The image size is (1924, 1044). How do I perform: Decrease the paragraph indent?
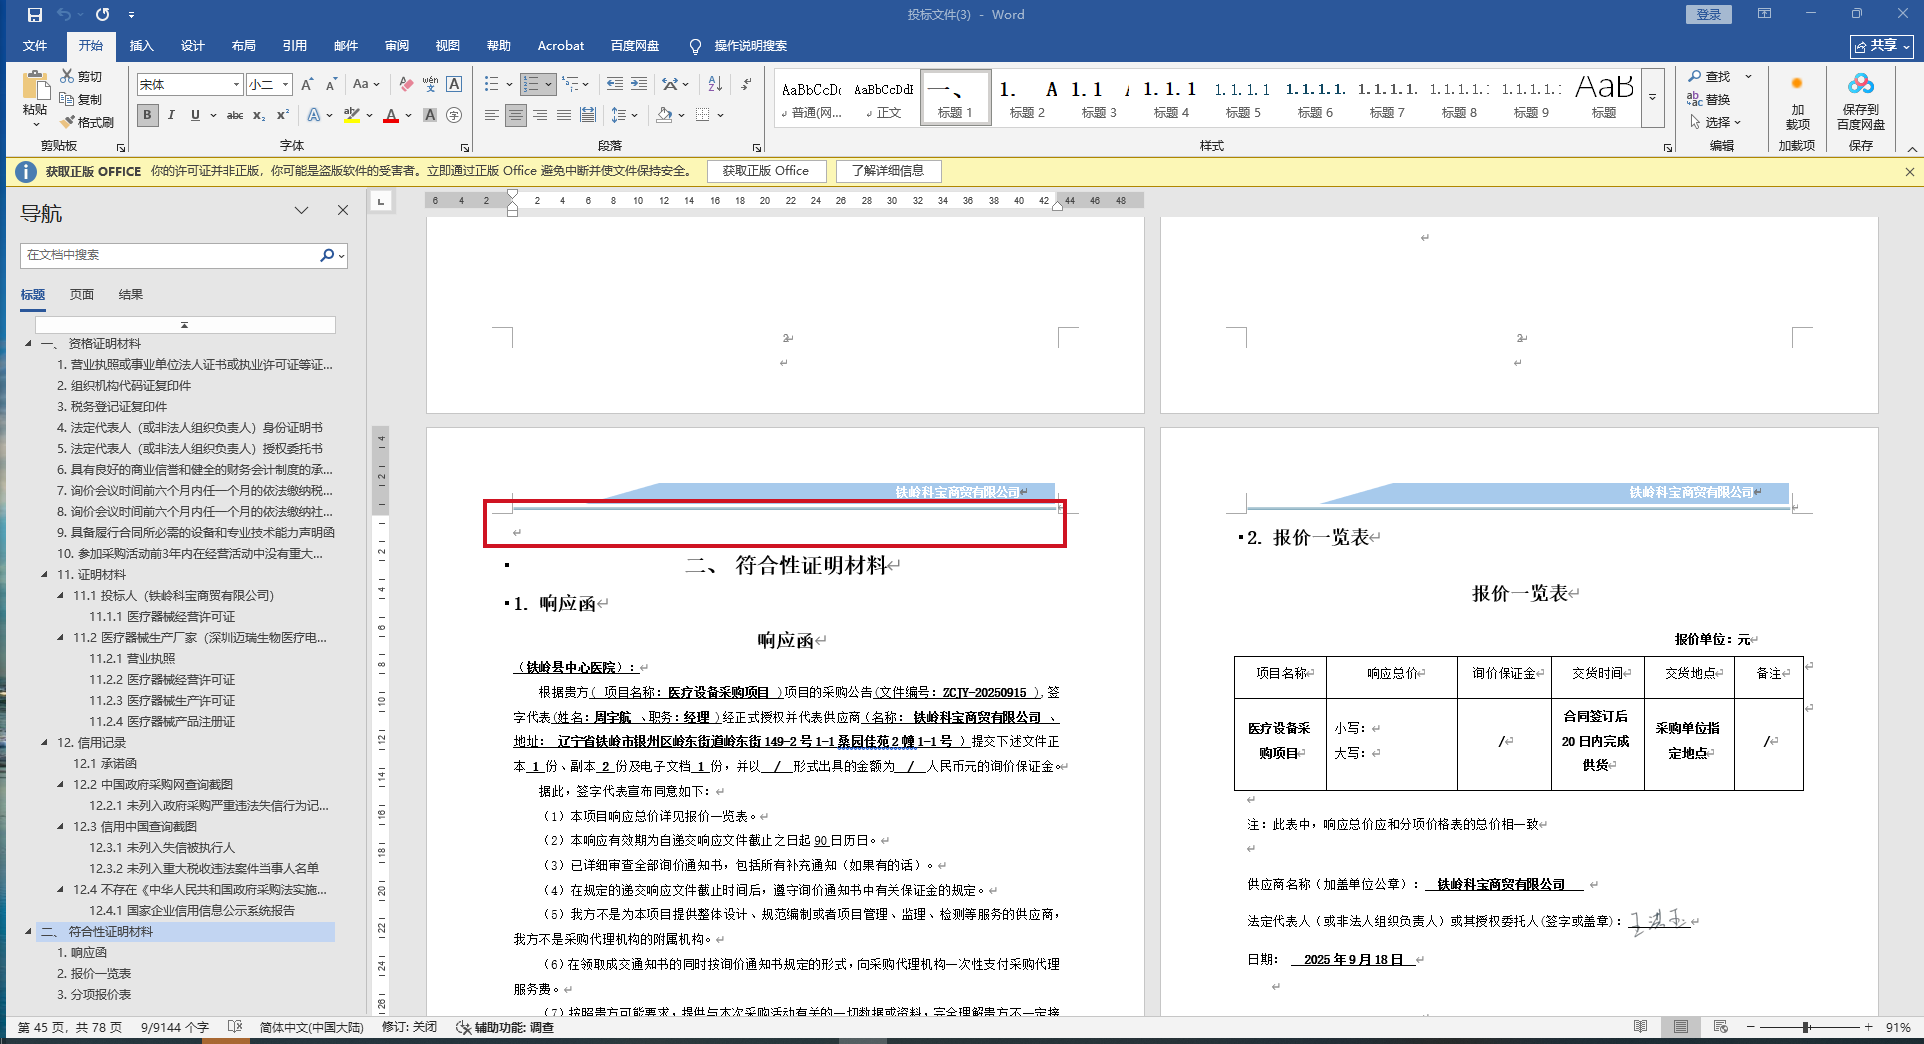614,84
